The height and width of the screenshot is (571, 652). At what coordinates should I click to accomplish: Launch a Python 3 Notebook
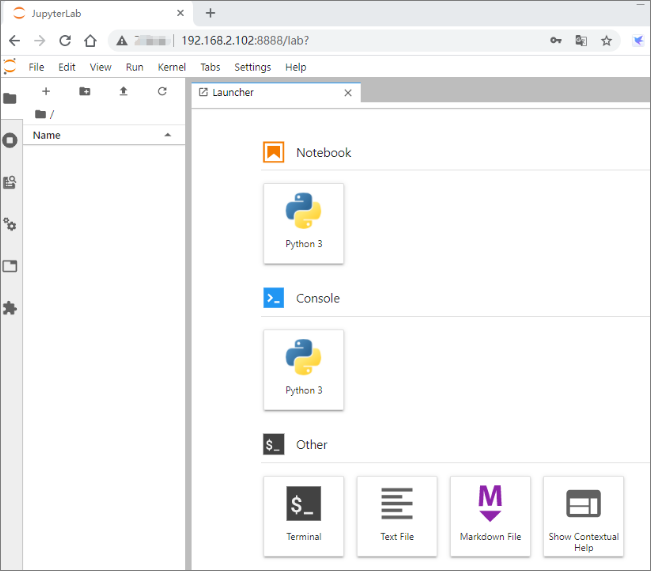(304, 224)
